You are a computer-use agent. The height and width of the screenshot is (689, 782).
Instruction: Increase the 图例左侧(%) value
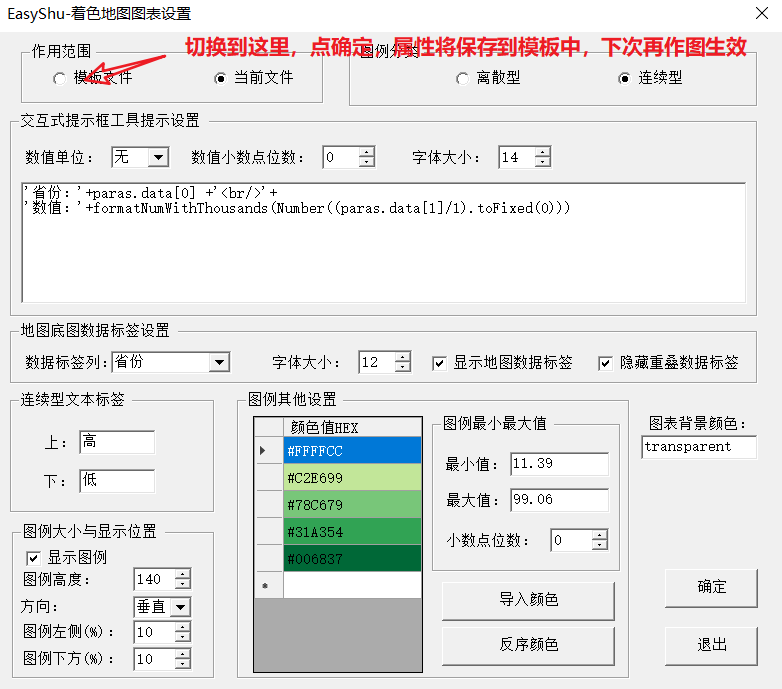(183, 627)
